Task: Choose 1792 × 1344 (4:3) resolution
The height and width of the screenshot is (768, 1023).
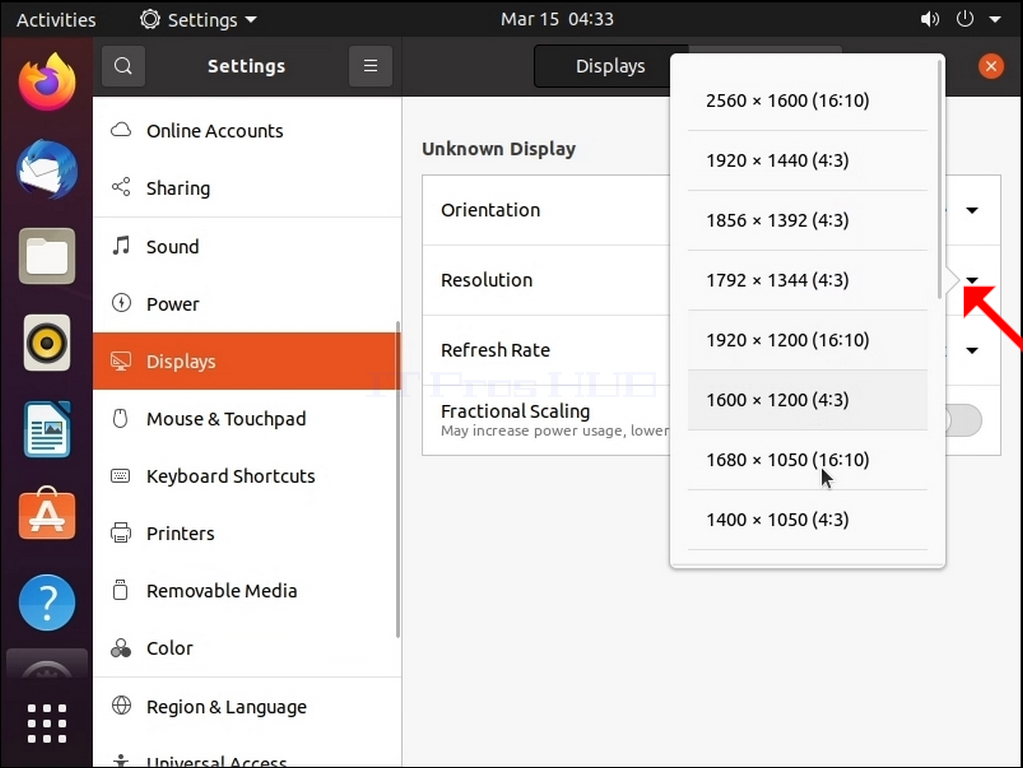Action: coord(808,280)
